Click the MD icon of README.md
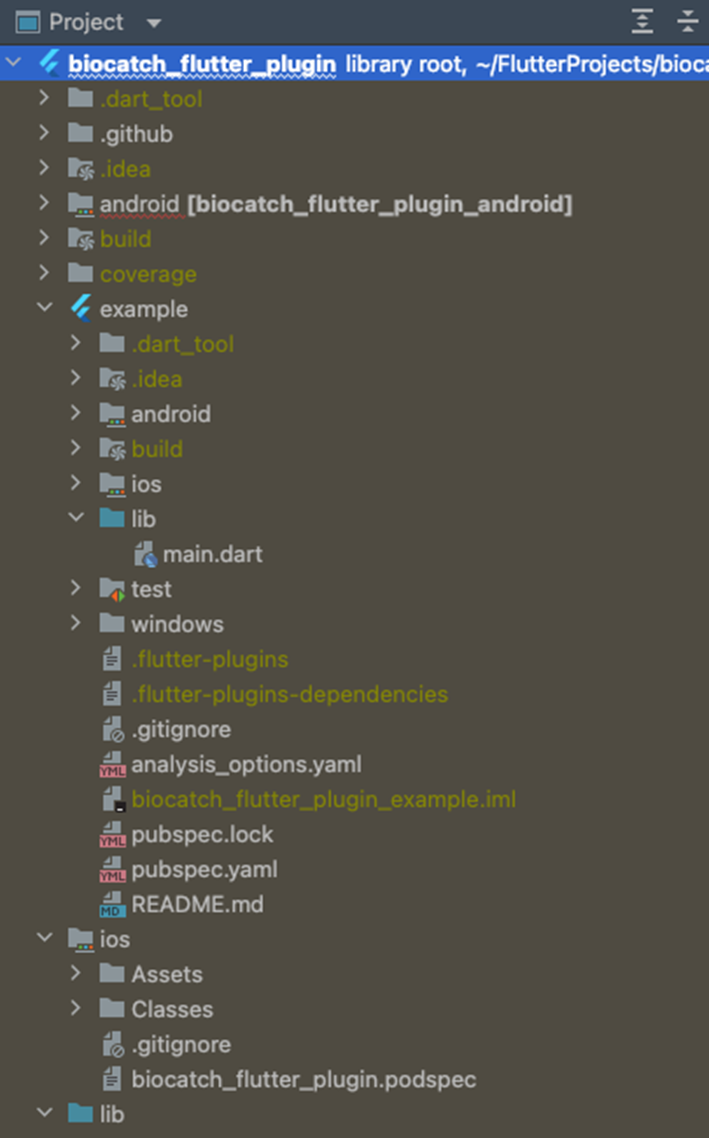Screen dimensions: 709x1138 point(112,904)
